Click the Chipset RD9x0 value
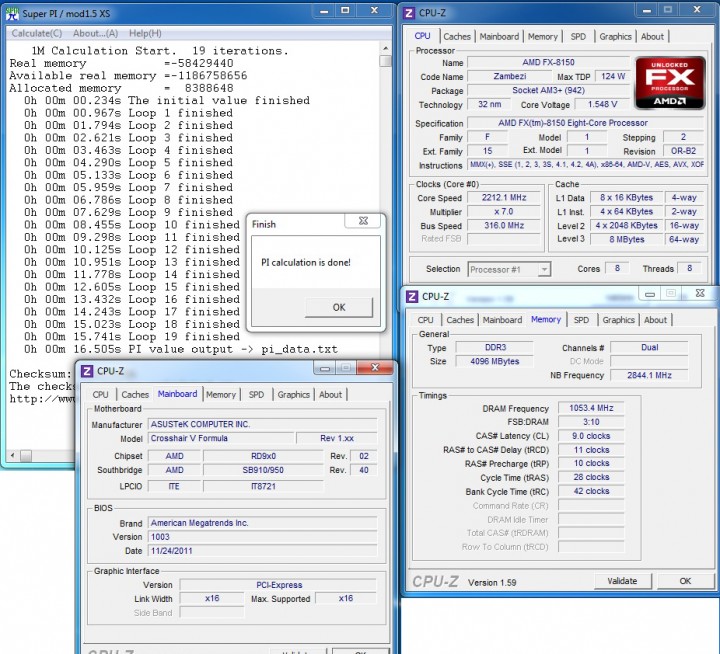 263,456
